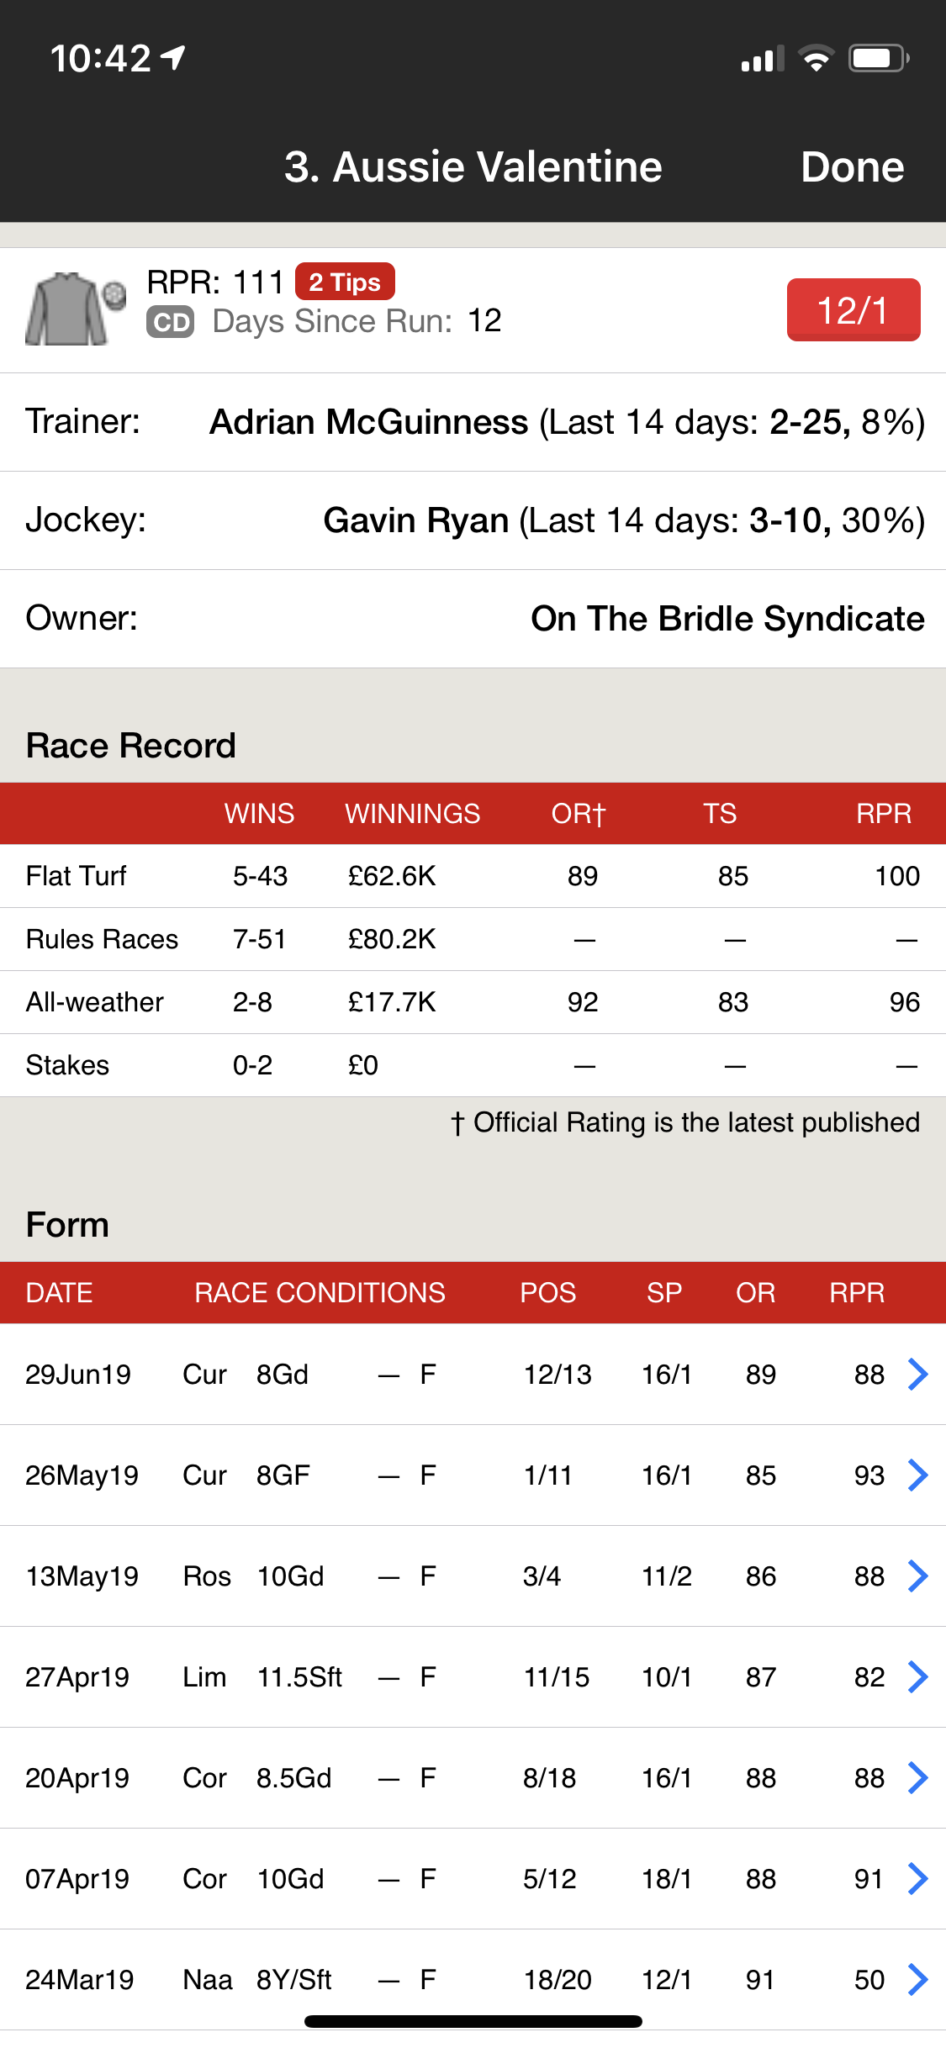Expand the 26May19 race result chevron
This screenshot has height=2048, width=946.
pos(917,1475)
